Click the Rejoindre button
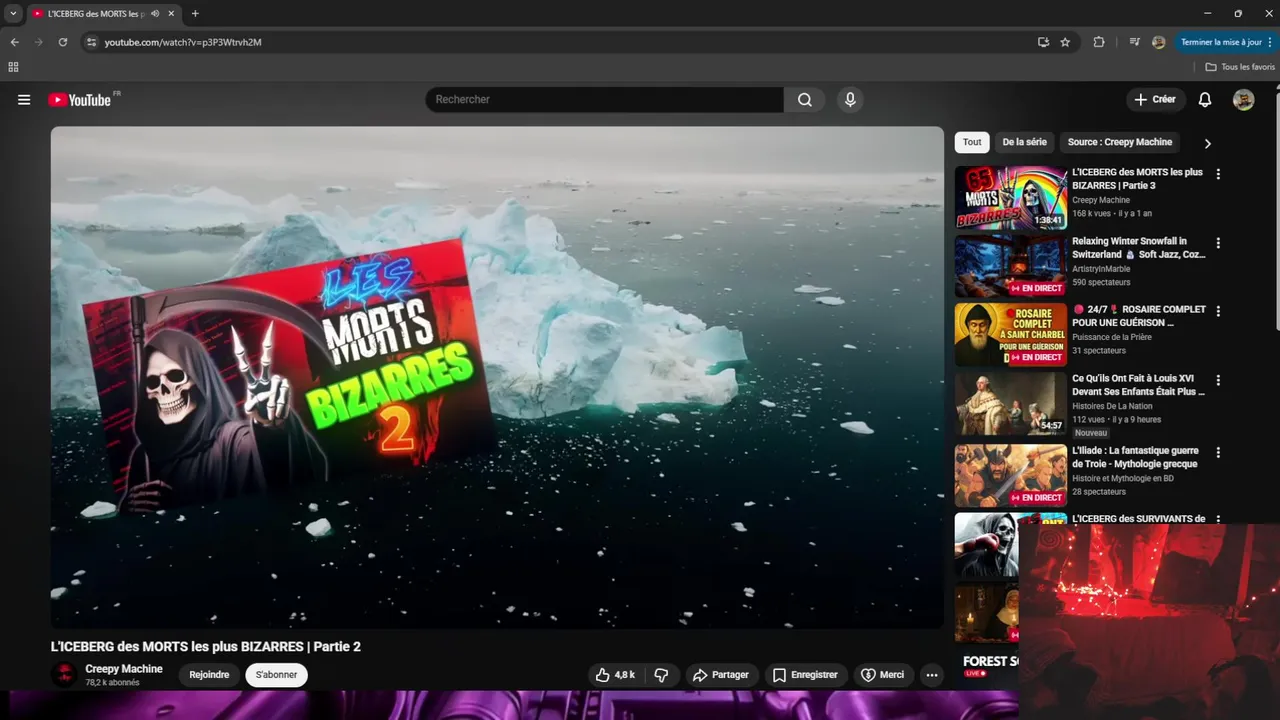The width and height of the screenshot is (1280, 720). [209, 675]
